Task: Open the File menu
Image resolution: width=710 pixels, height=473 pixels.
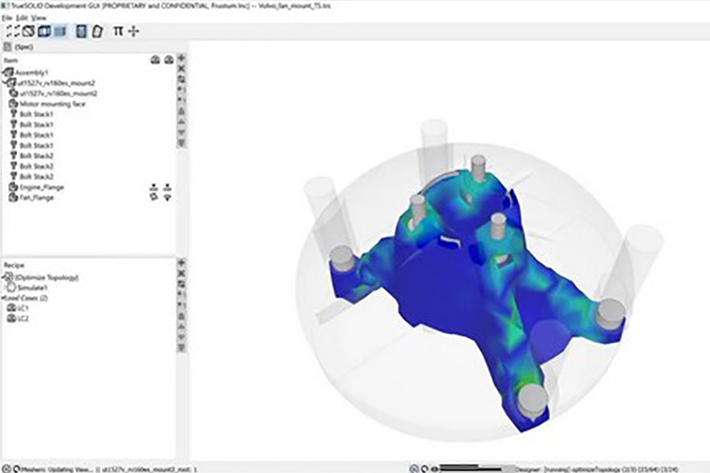Action: [x=7, y=18]
